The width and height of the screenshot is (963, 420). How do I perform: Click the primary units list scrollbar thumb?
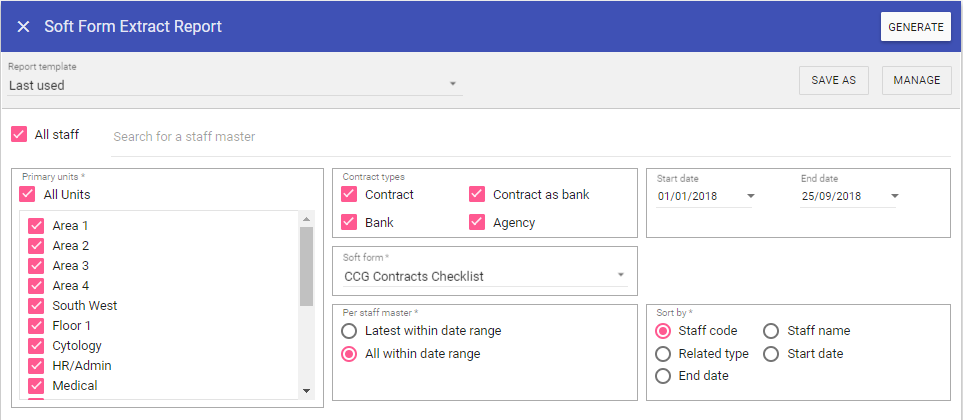click(x=307, y=265)
